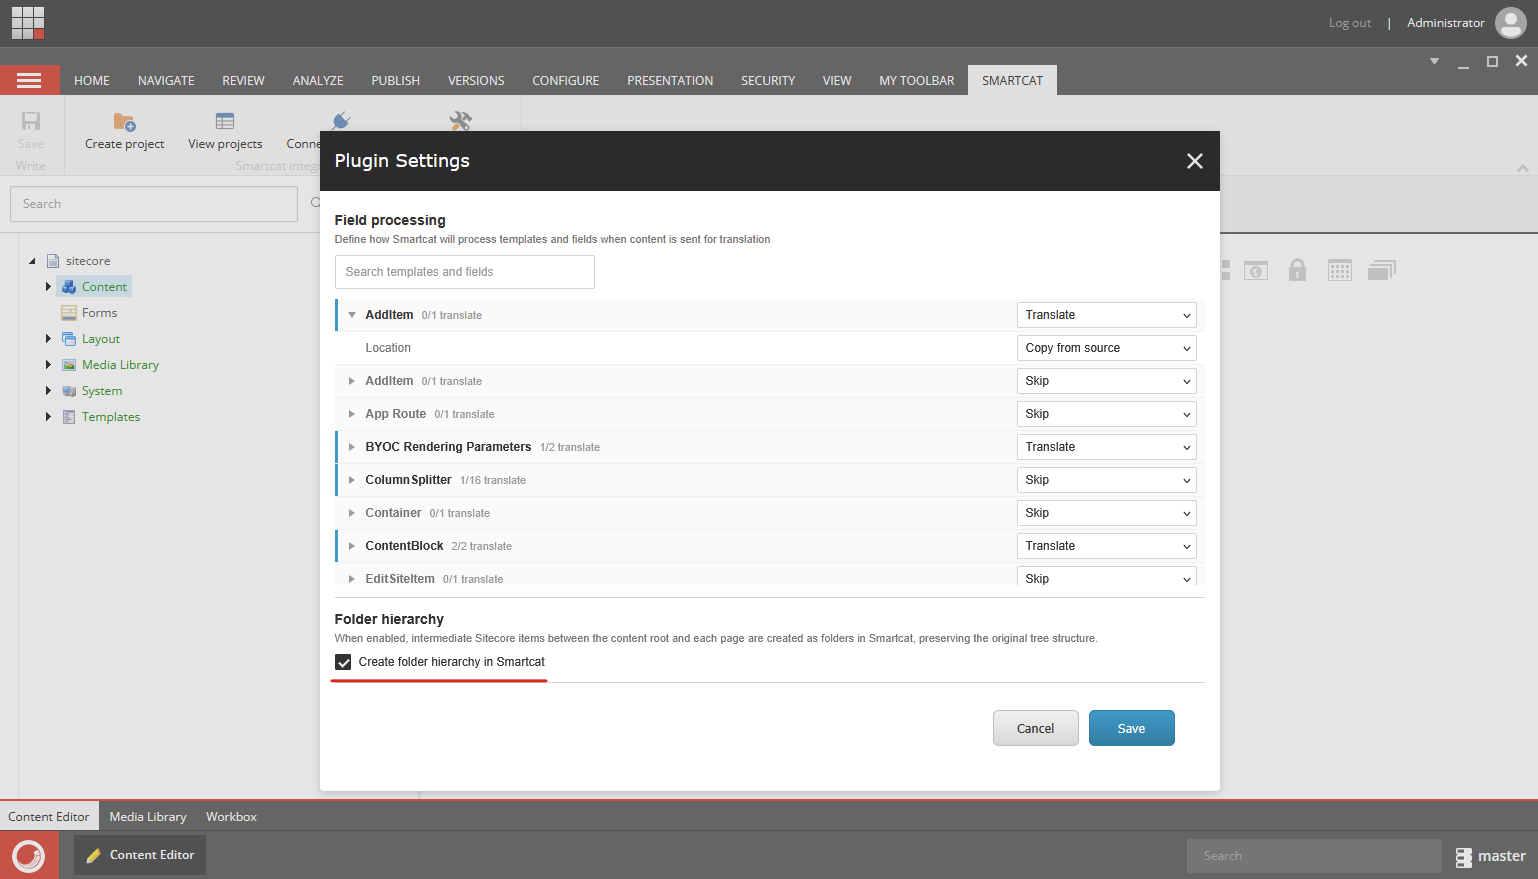Image resolution: width=1538 pixels, height=879 pixels.
Task: Click the sitecore root document icon
Action: point(53,261)
